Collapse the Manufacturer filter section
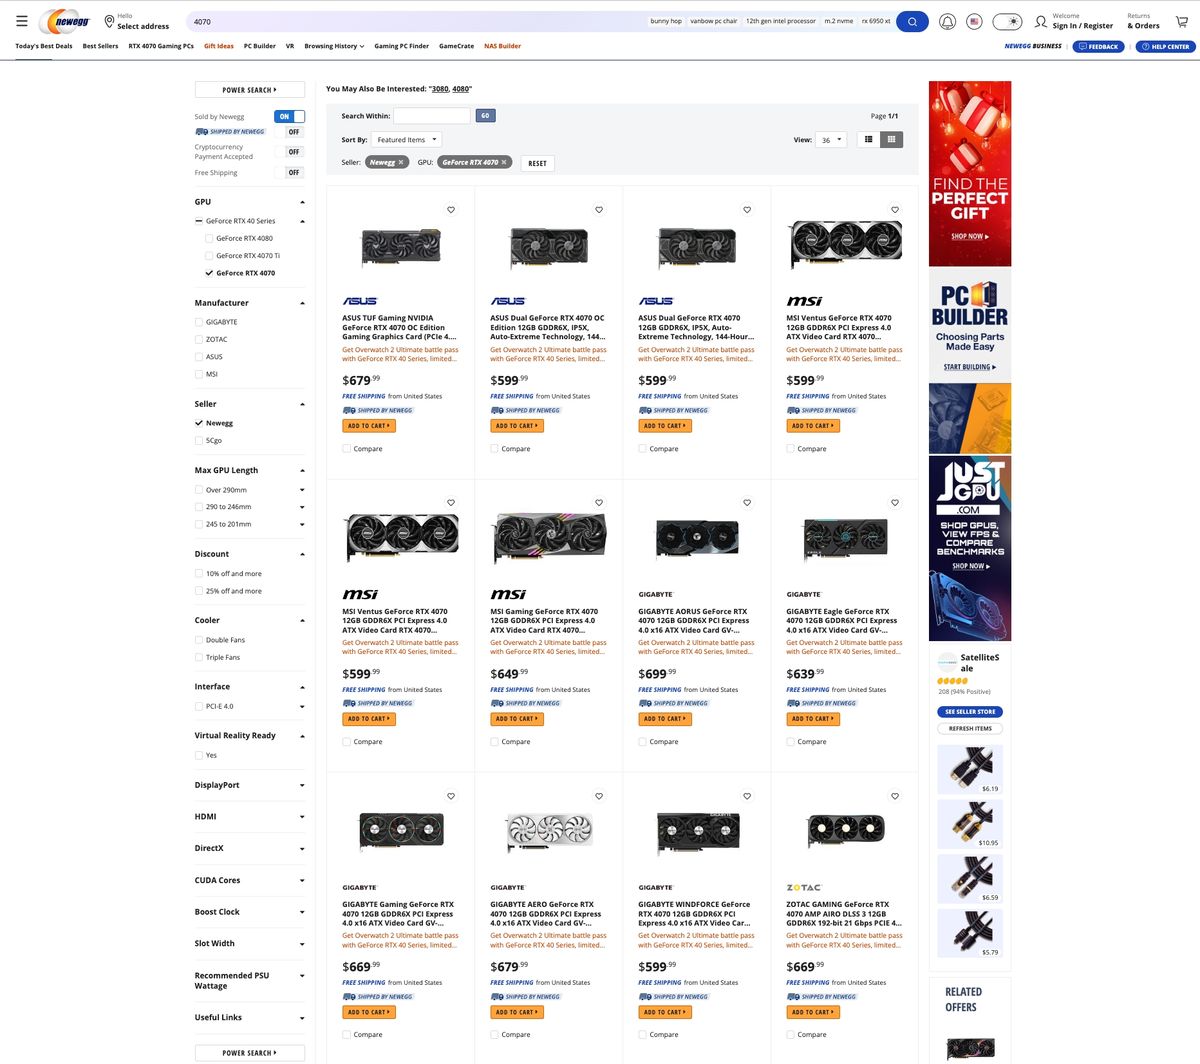Screen dimensions: 1200x1064 click(249, 303)
